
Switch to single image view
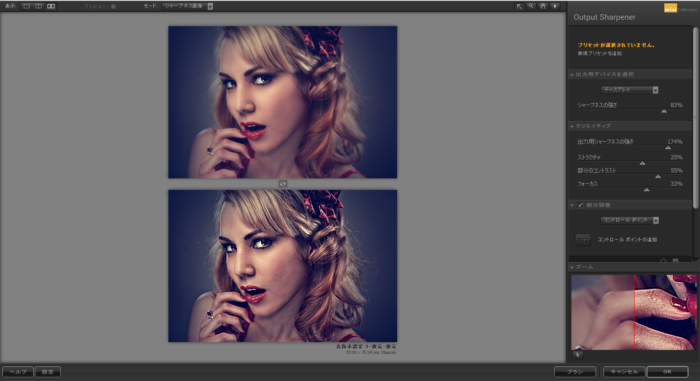[x=27, y=6]
